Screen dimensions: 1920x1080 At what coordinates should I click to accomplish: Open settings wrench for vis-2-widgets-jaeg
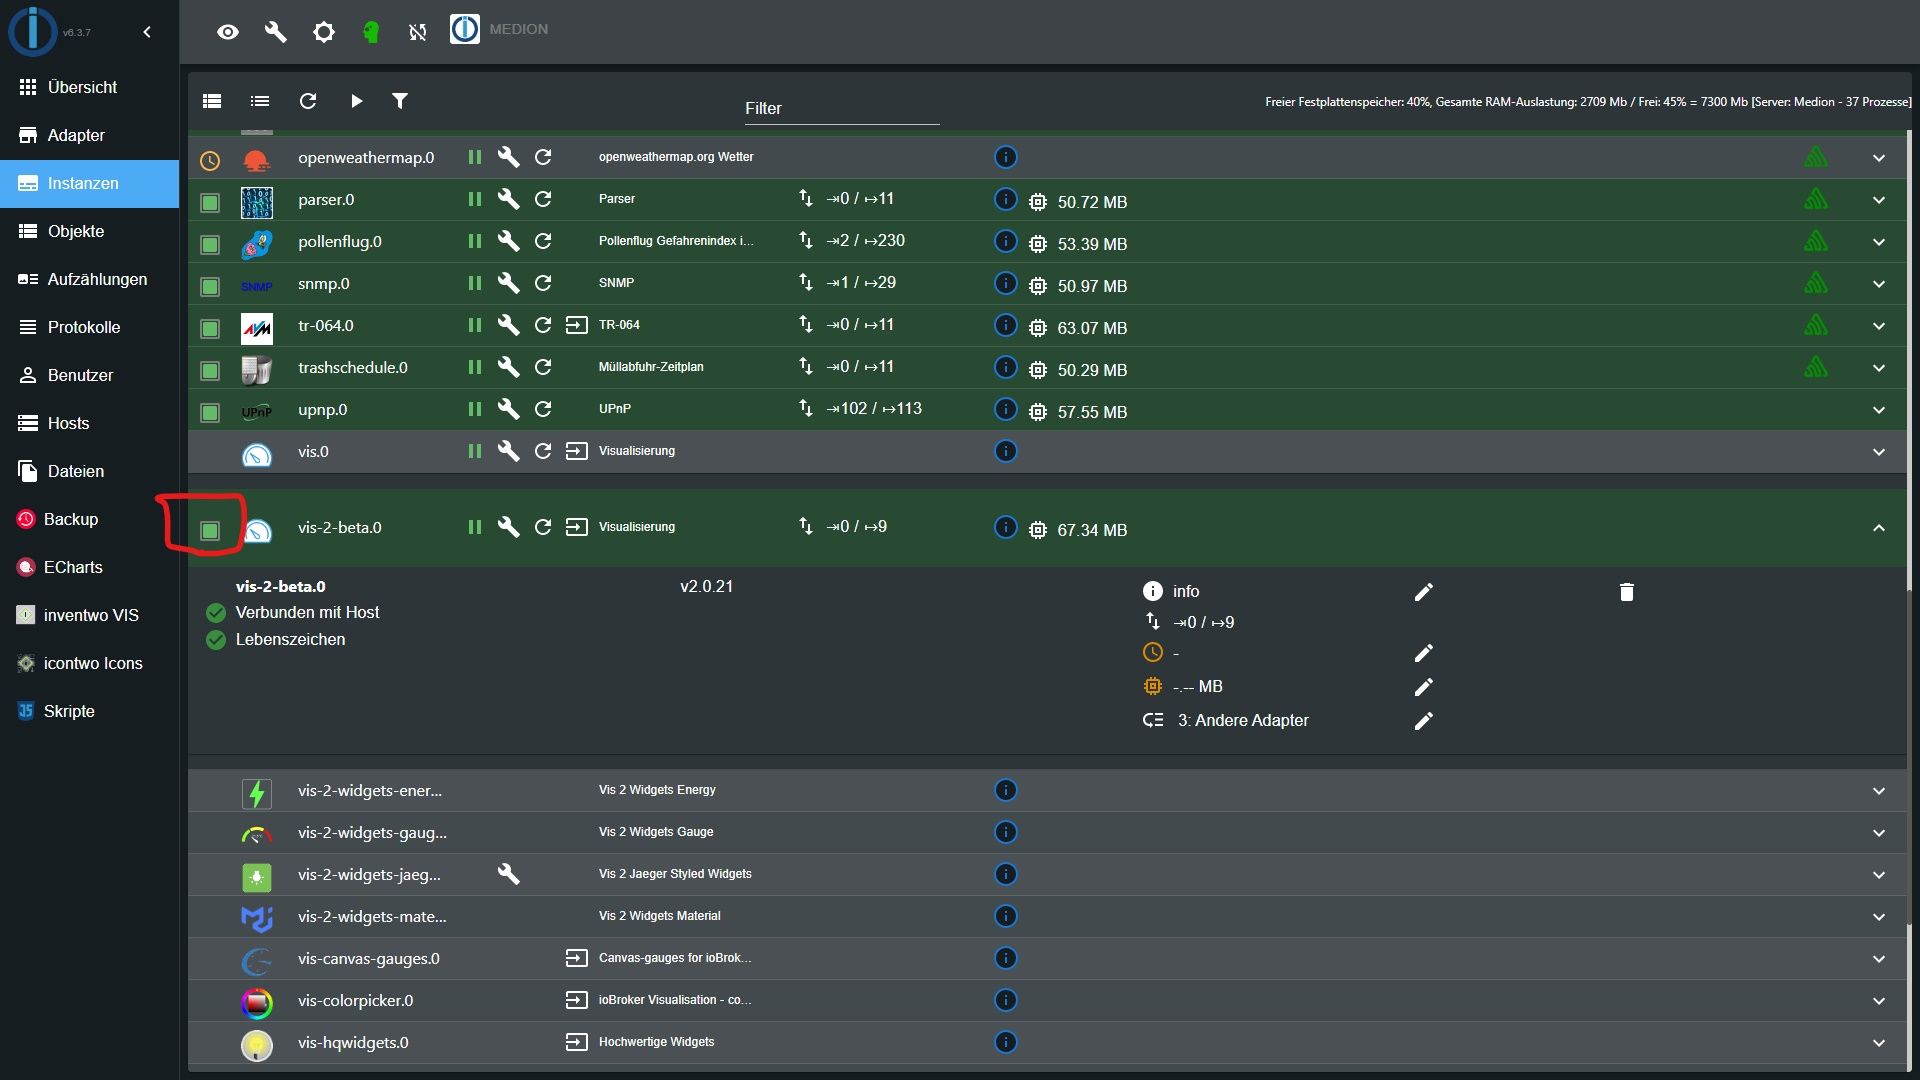tap(509, 874)
